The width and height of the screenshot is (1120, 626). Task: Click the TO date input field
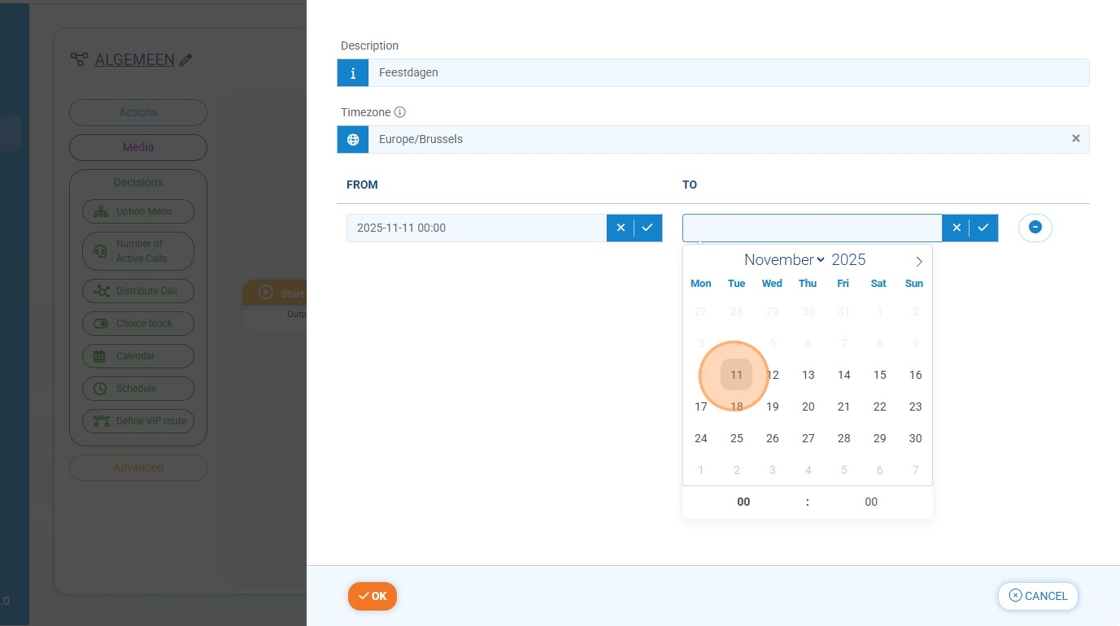pyautogui.click(x=812, y=228)
